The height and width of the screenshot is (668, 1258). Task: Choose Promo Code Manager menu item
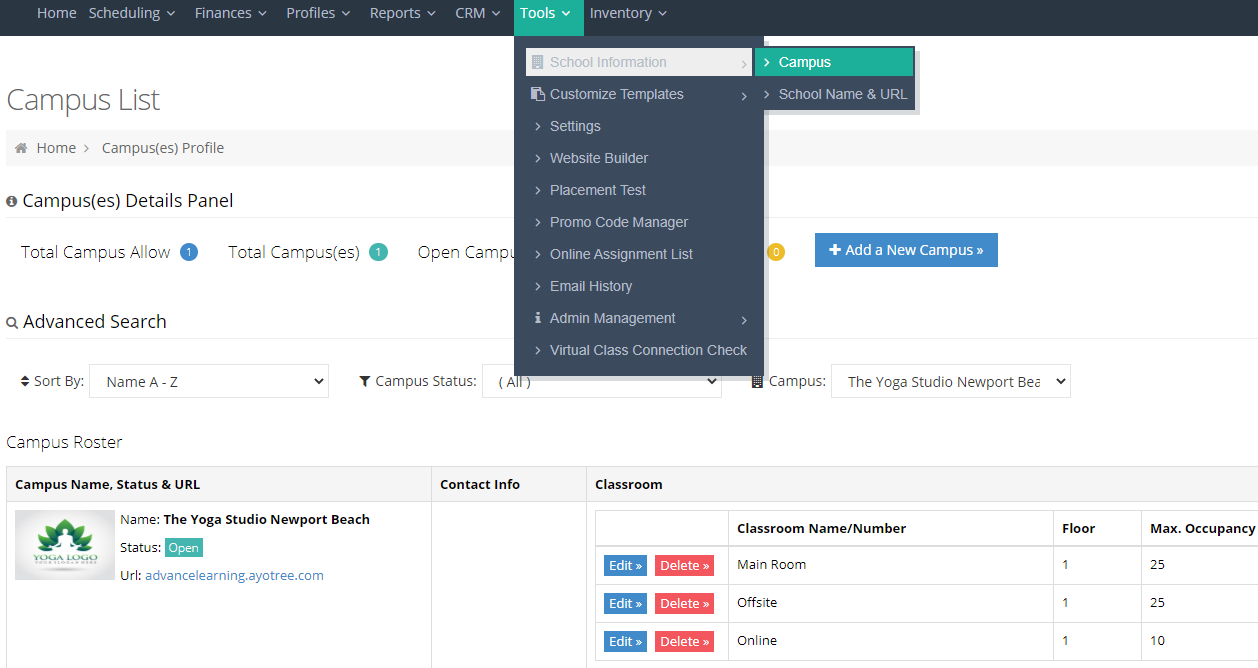pos(619,222)
